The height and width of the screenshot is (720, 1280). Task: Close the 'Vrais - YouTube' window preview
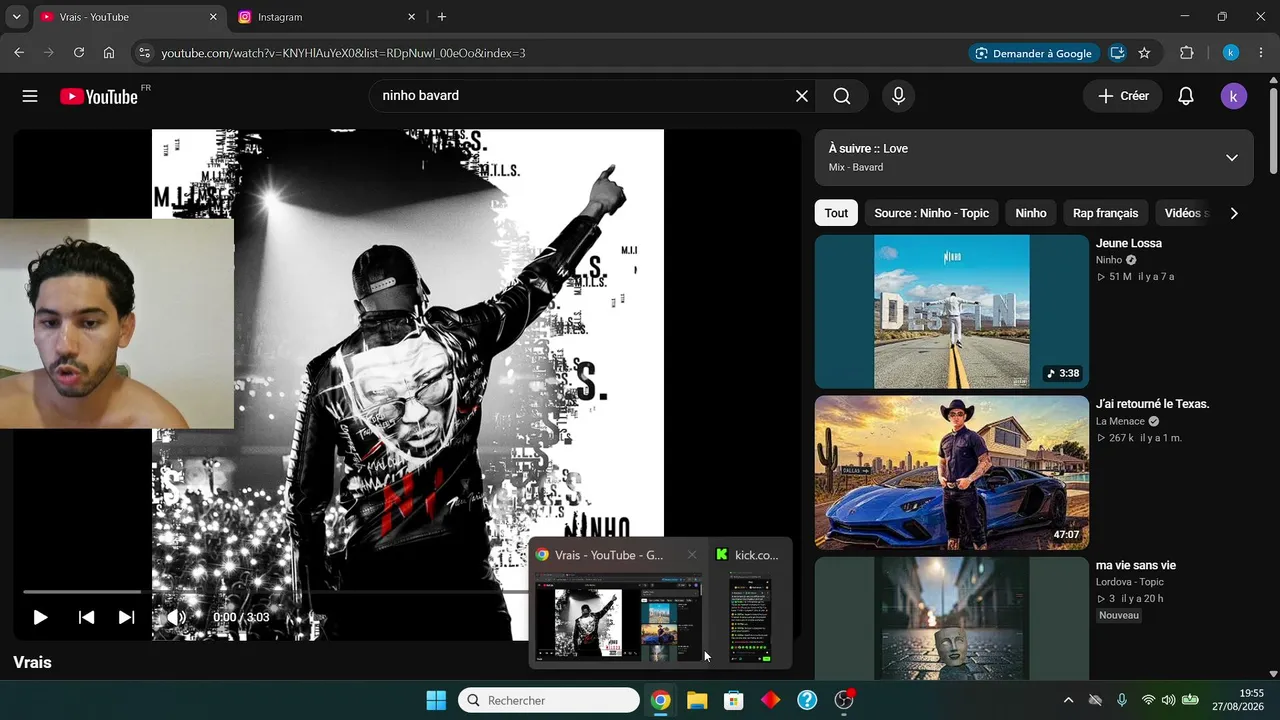pyautogui.click(x=691, y=555)
